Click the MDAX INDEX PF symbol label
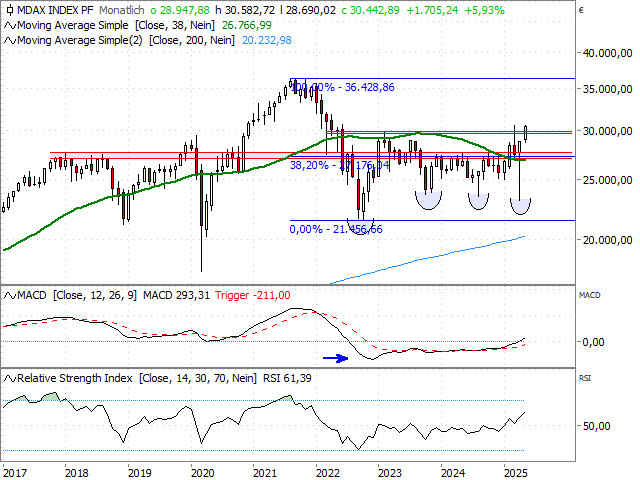Image resolution: width=640 pixels, height=480 pixels. coord(56,10)
